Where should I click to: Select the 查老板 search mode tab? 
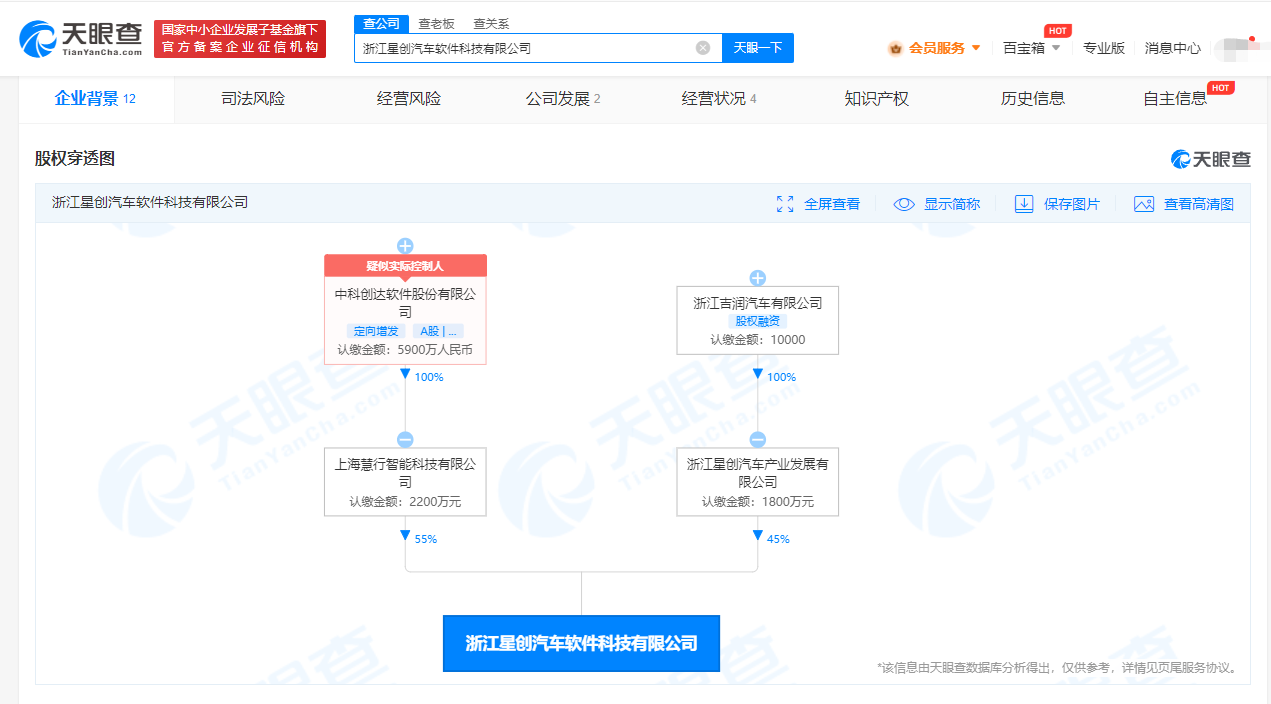435,24
